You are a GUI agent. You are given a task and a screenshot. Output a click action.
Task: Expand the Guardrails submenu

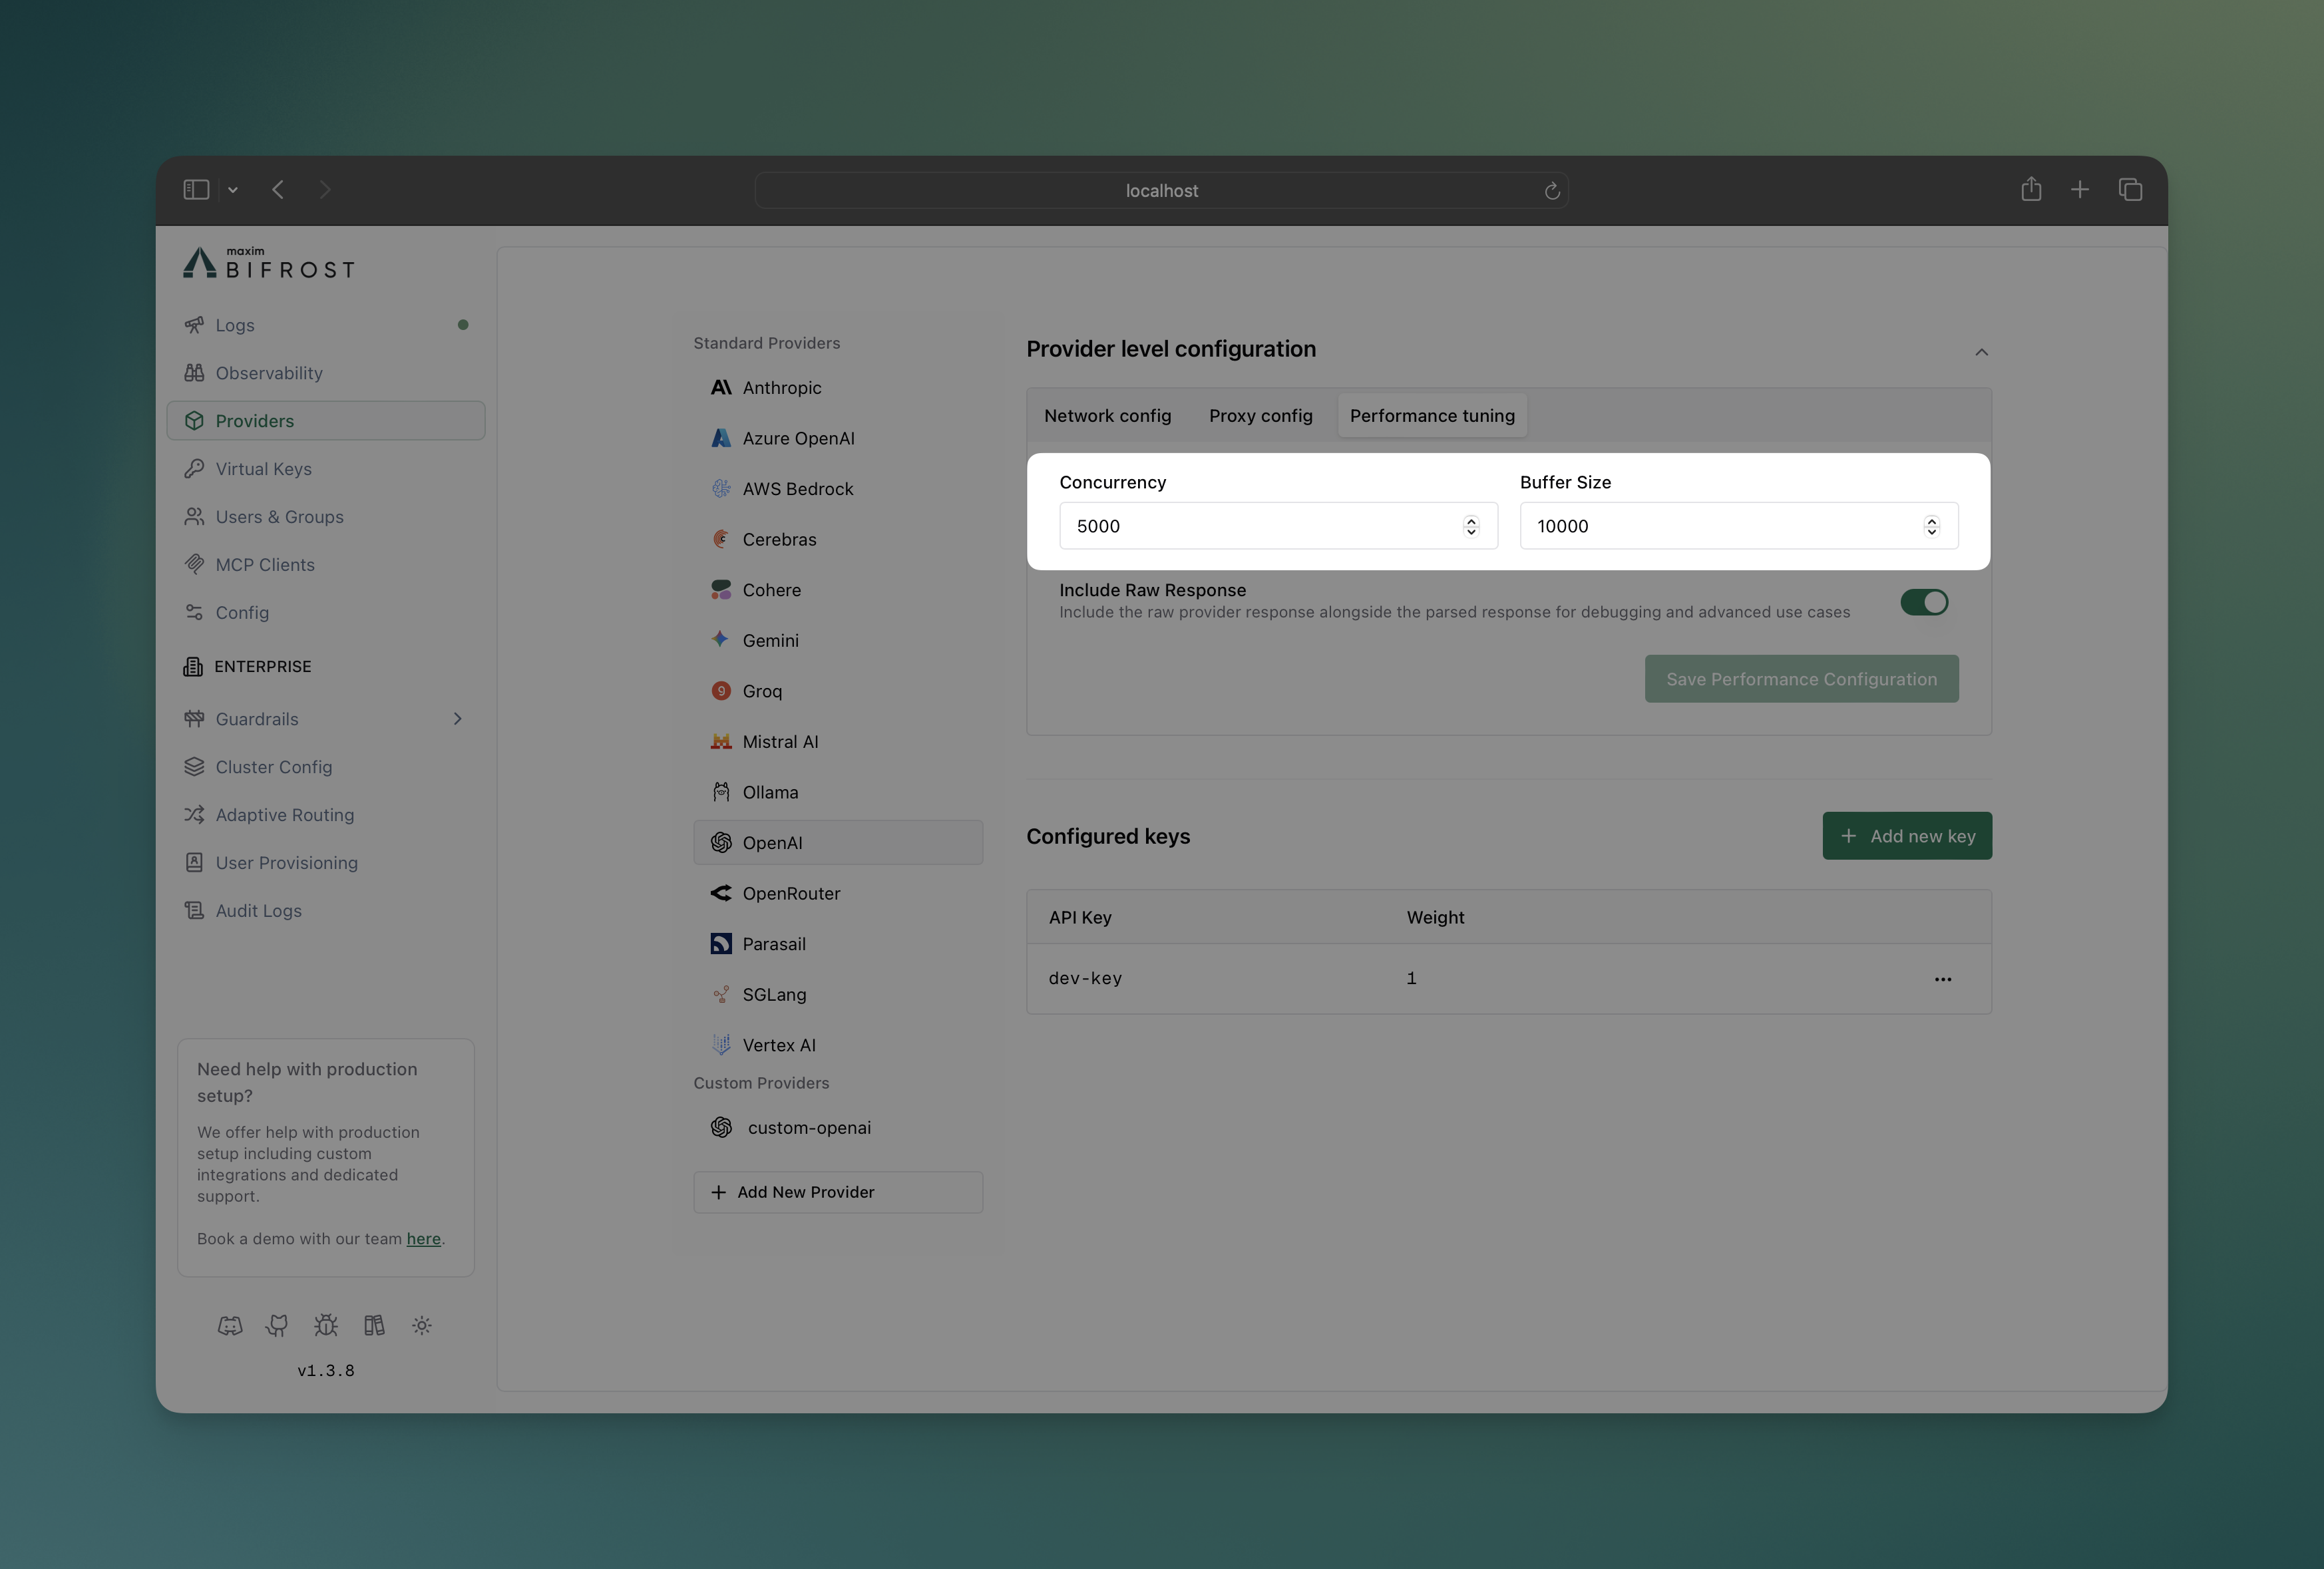(x=458, y=718)
